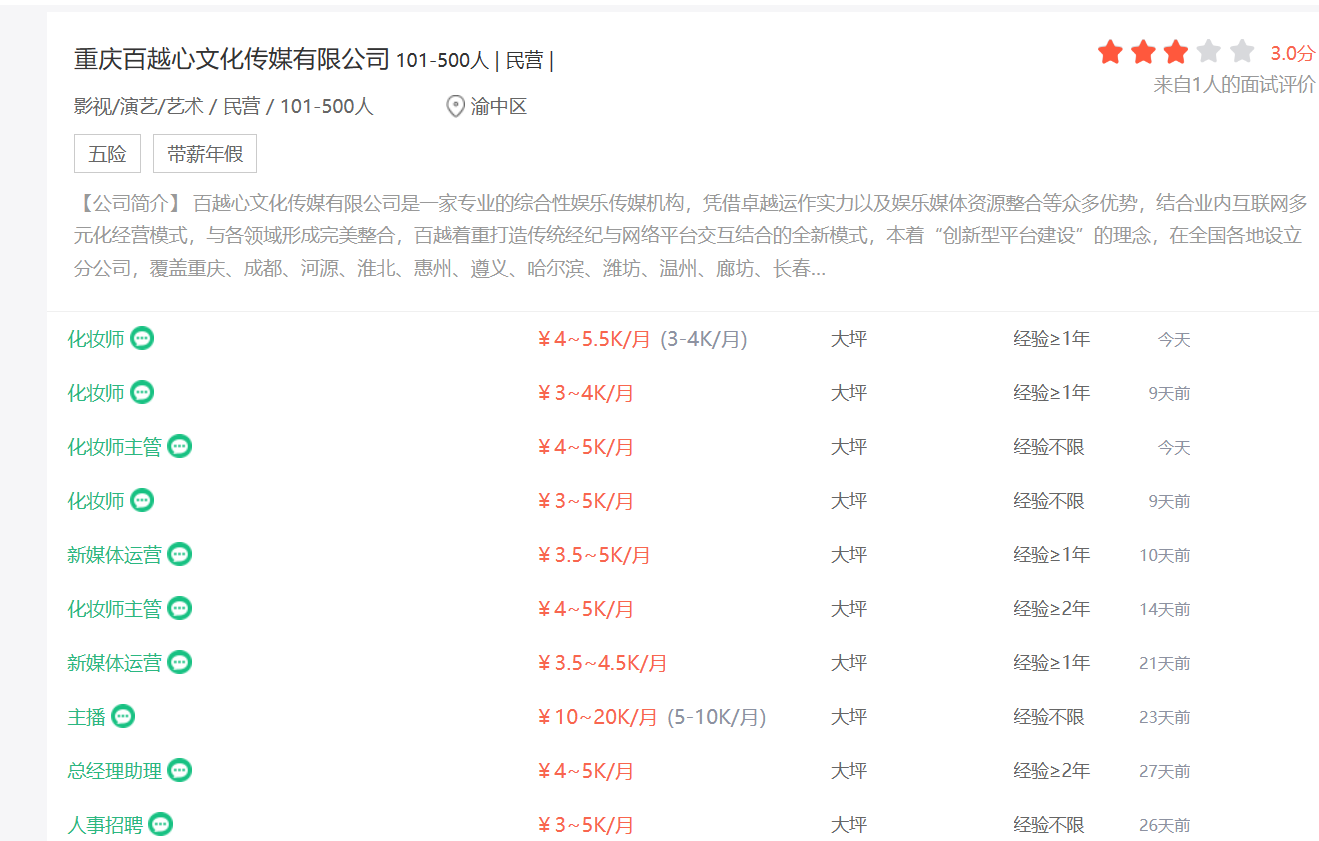The width and height of the screenshot is (1319, 841).
Task: Open the 化妆师 job paying ¥3~4K/月
Action: [96, 393]
